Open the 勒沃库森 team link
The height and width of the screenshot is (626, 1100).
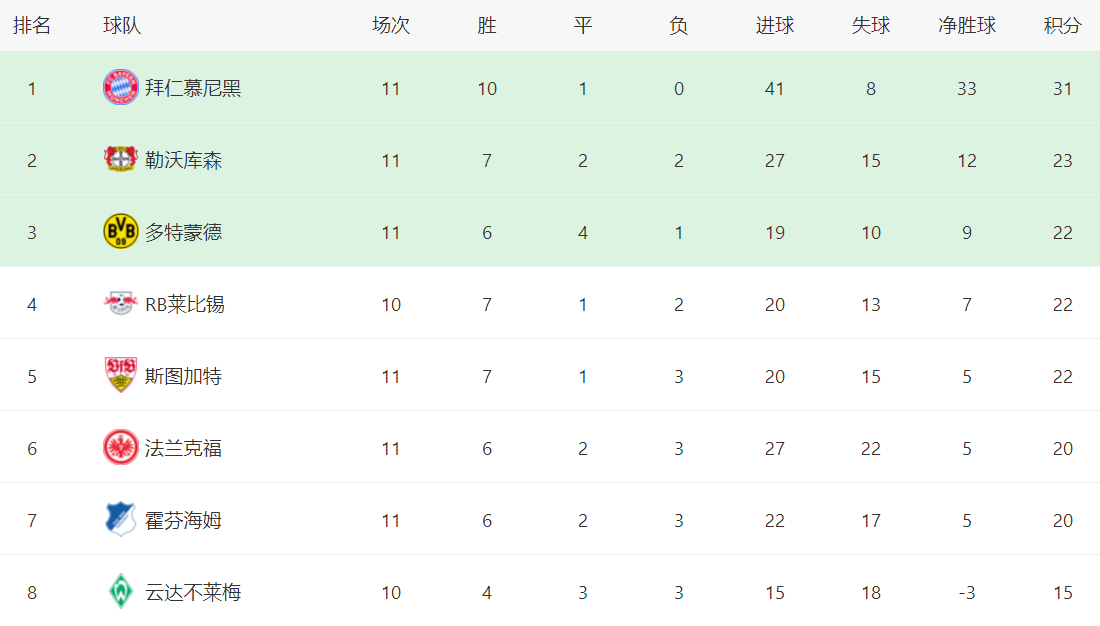click(183, 160)
